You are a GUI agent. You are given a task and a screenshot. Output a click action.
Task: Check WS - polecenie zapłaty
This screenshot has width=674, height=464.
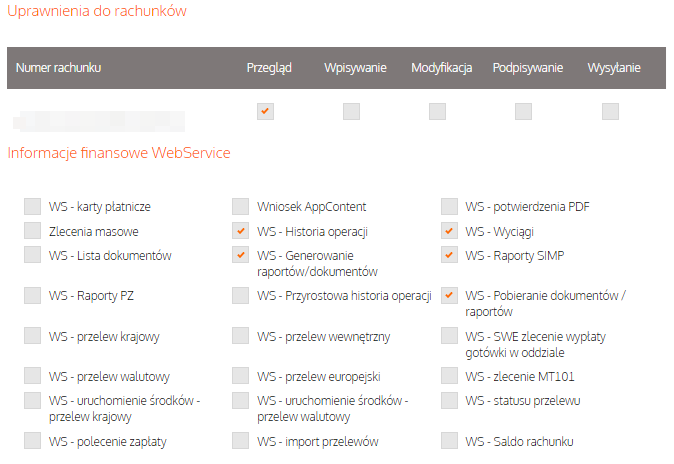tap(32, 441)
